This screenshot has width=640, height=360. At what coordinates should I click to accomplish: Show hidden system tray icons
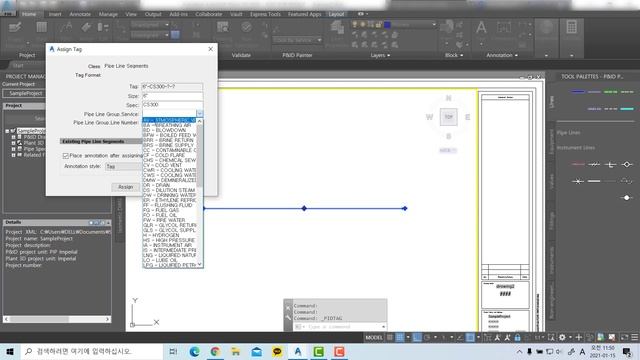point(519,351)
